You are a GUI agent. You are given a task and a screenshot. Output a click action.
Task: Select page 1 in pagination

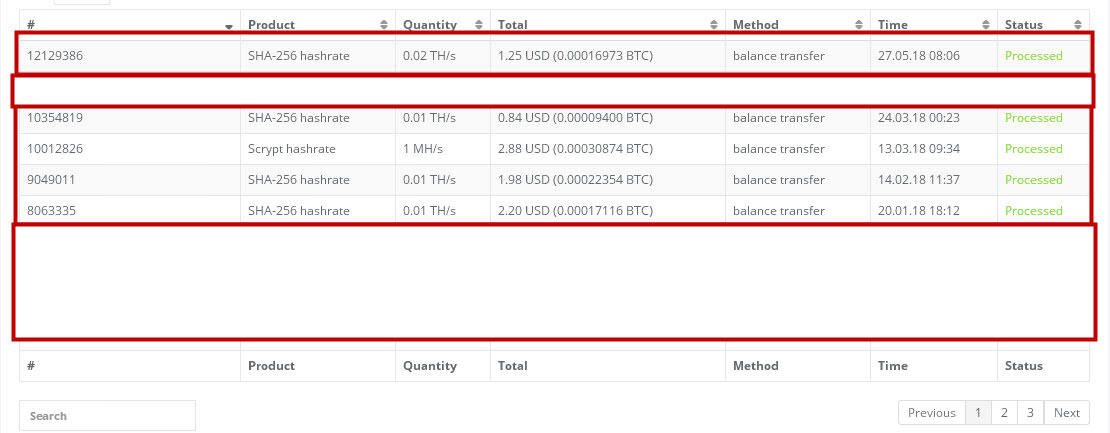[x=978, y=412]
